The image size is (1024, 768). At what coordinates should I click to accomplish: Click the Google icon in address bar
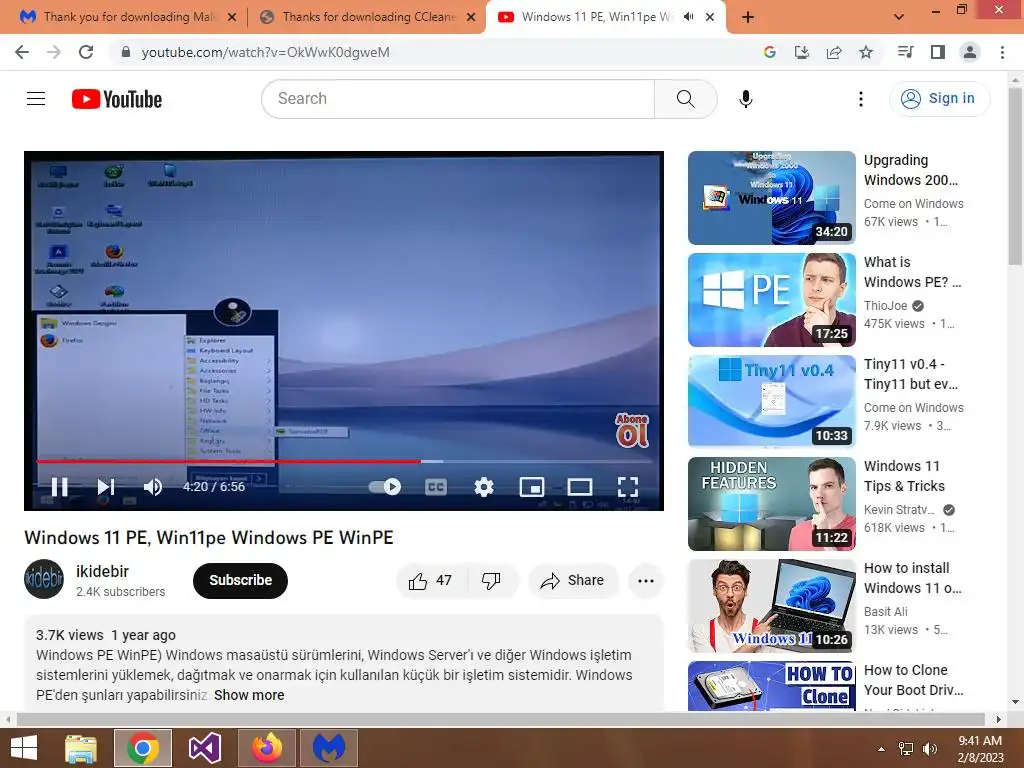(x=769, y=52)
